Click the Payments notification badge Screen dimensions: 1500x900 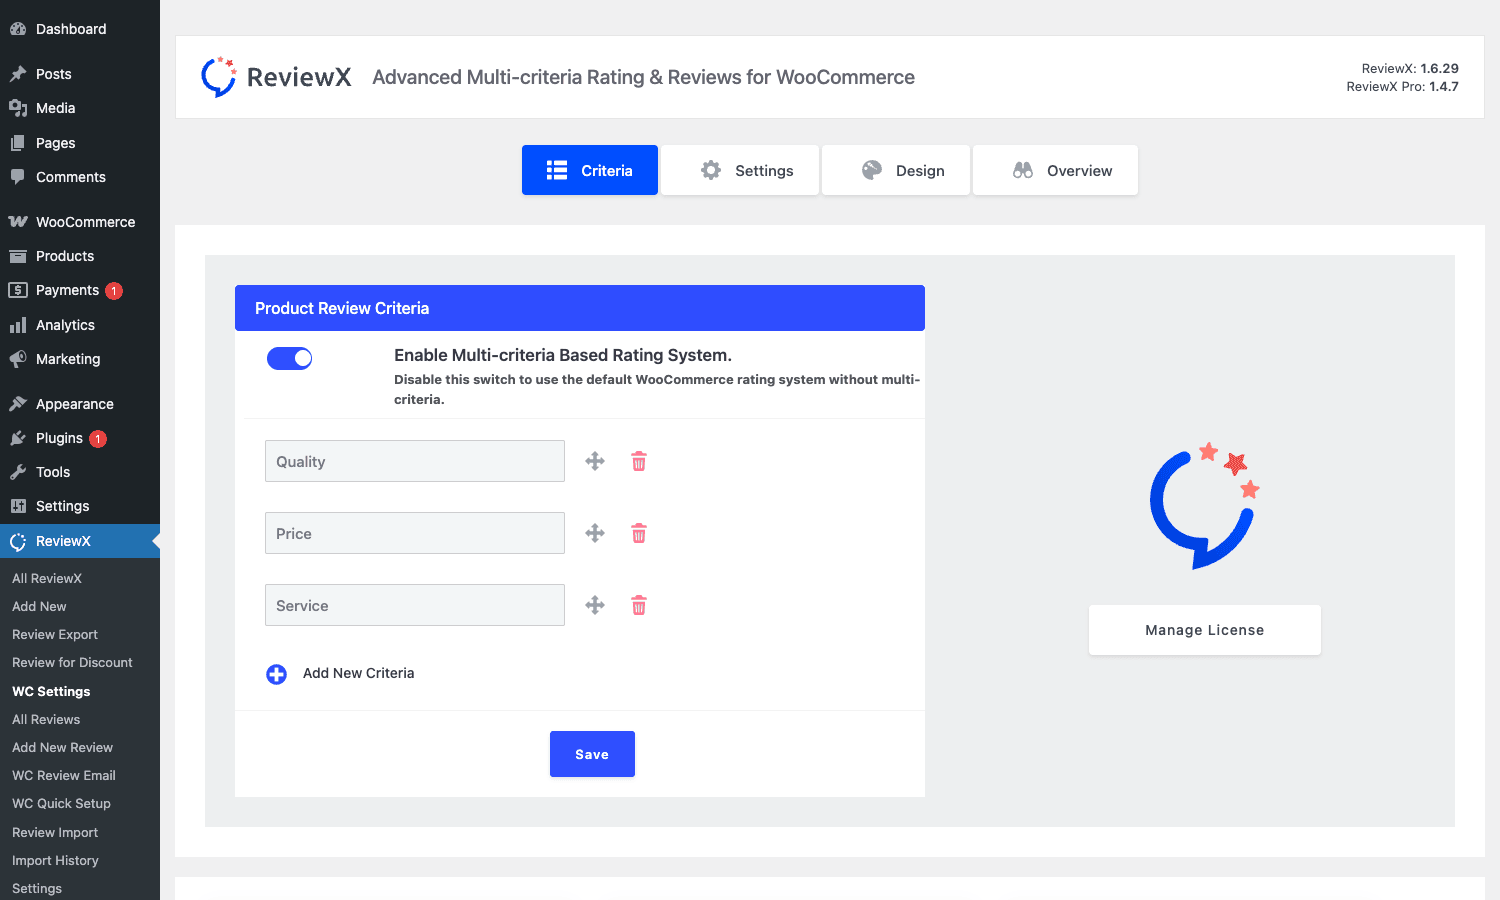114,291
